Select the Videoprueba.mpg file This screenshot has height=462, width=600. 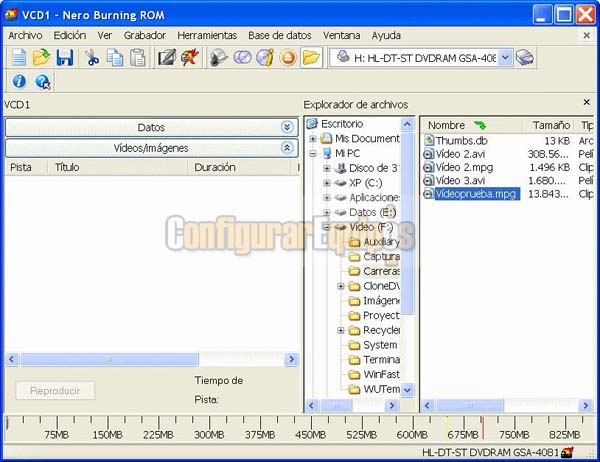pos(476,194)
